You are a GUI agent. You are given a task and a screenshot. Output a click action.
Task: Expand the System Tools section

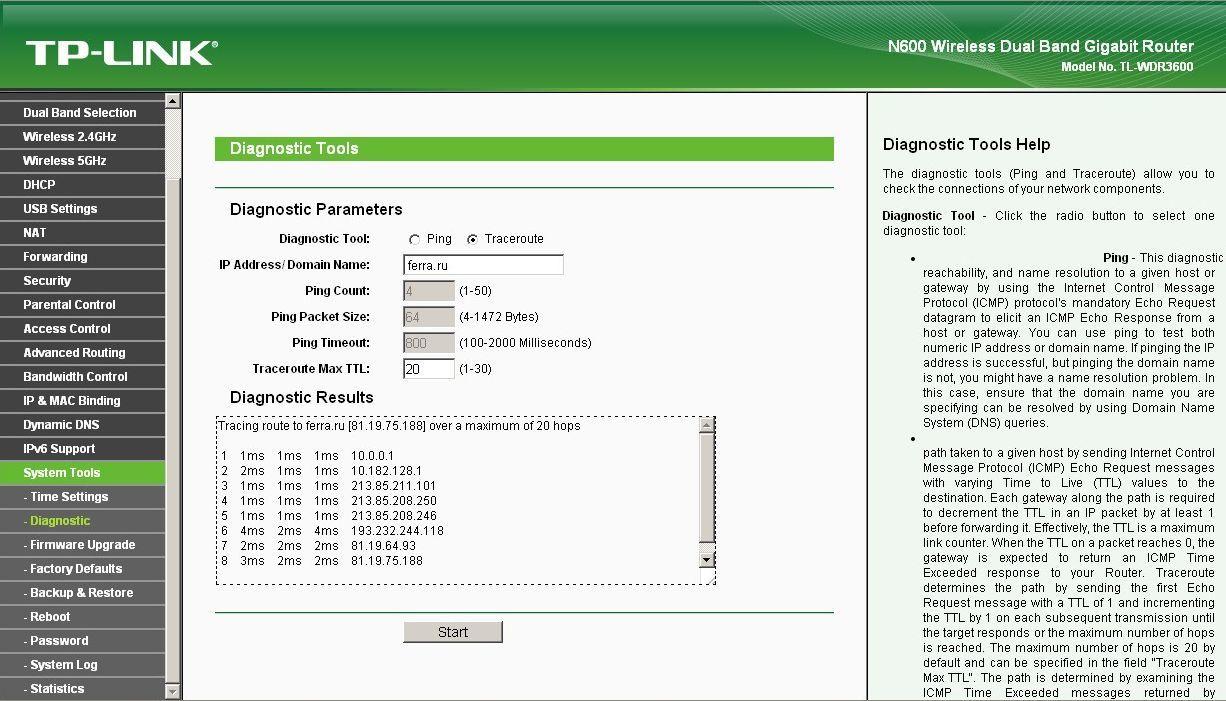coord(62,473)
